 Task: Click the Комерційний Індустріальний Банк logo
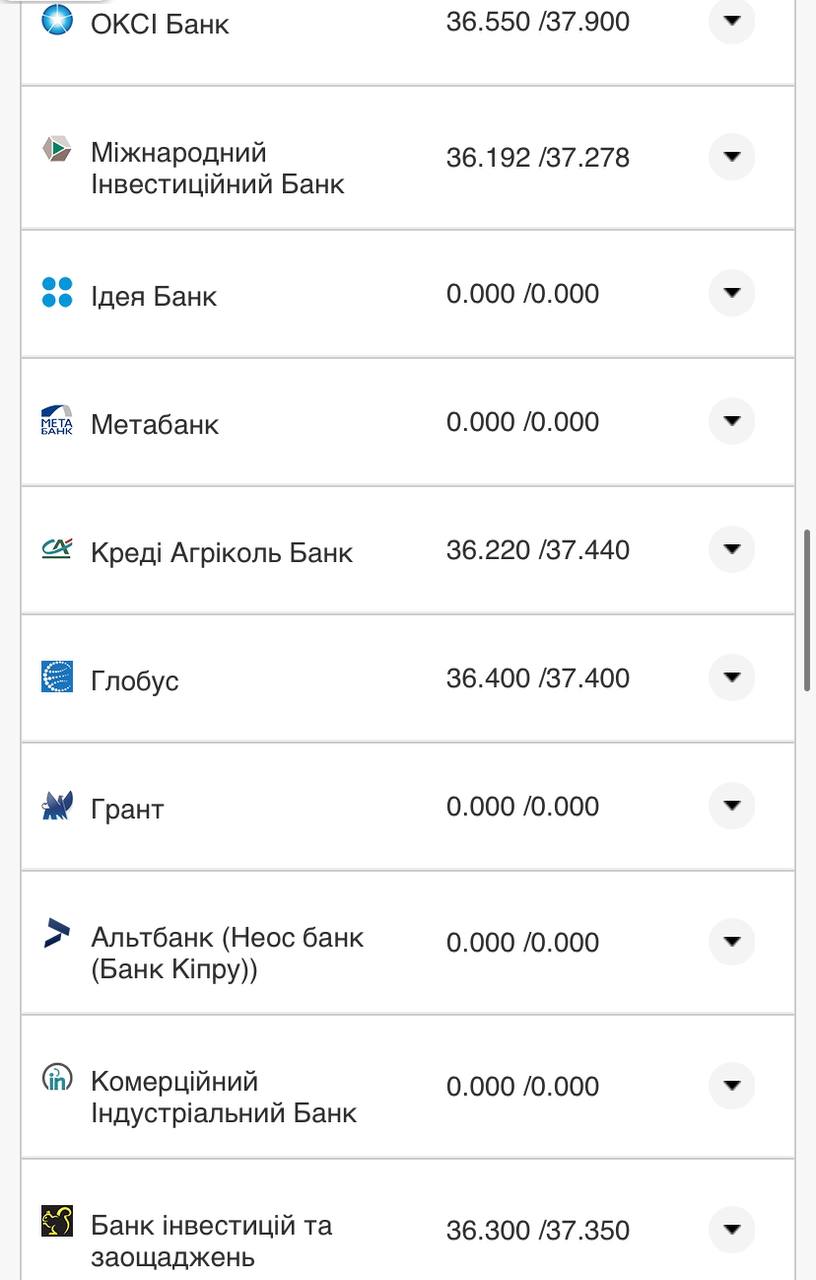[x=57, y=1078]
